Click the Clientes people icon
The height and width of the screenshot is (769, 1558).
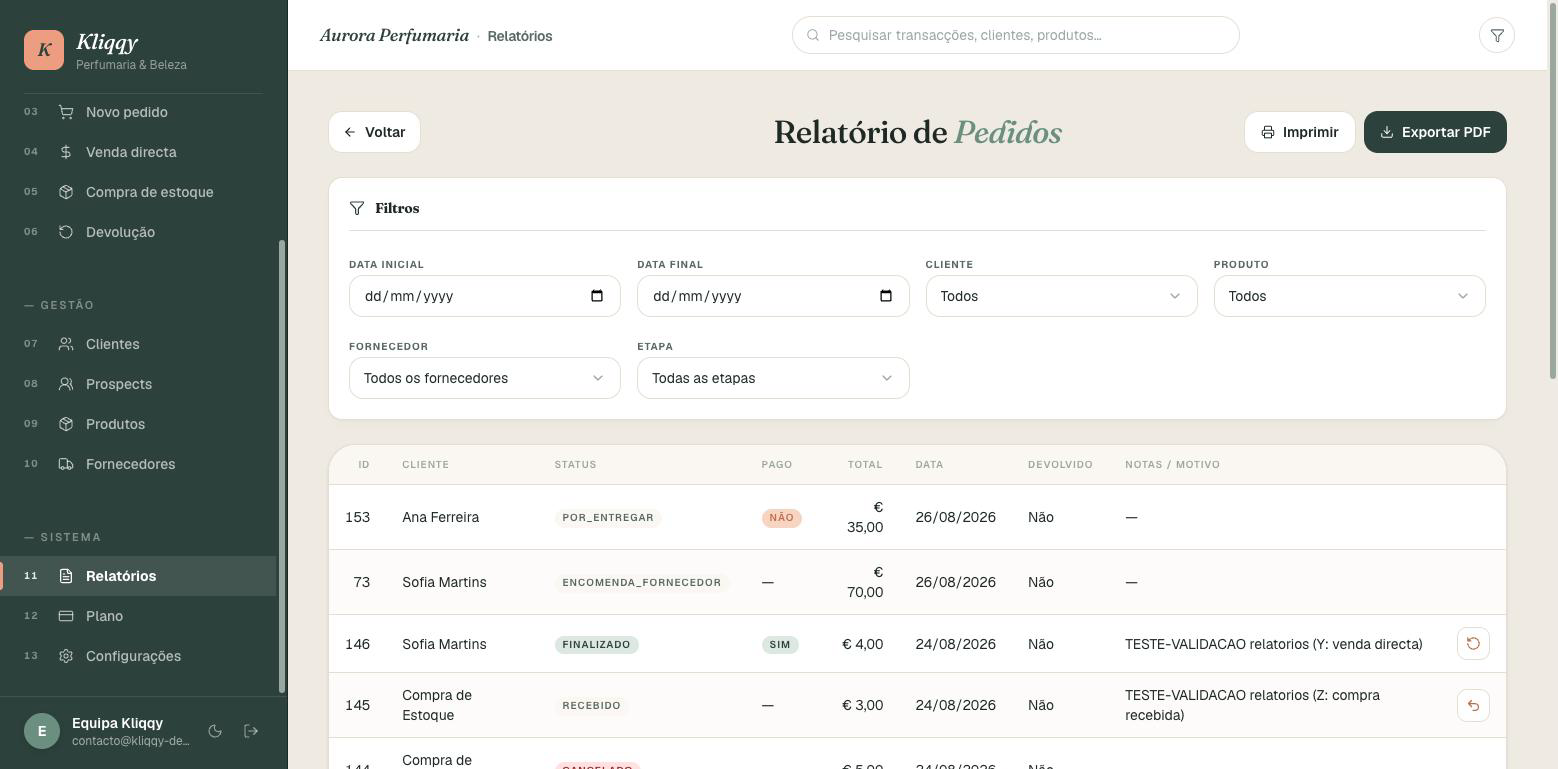click(66, 344)
